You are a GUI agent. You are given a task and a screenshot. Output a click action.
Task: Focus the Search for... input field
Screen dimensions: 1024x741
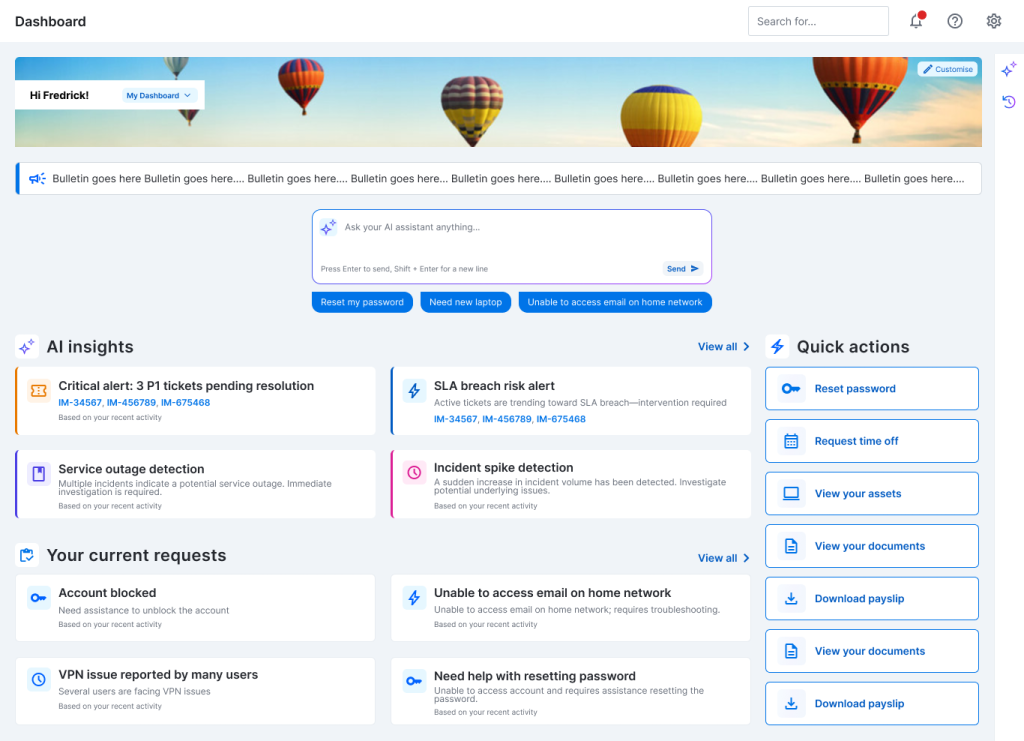818,21
